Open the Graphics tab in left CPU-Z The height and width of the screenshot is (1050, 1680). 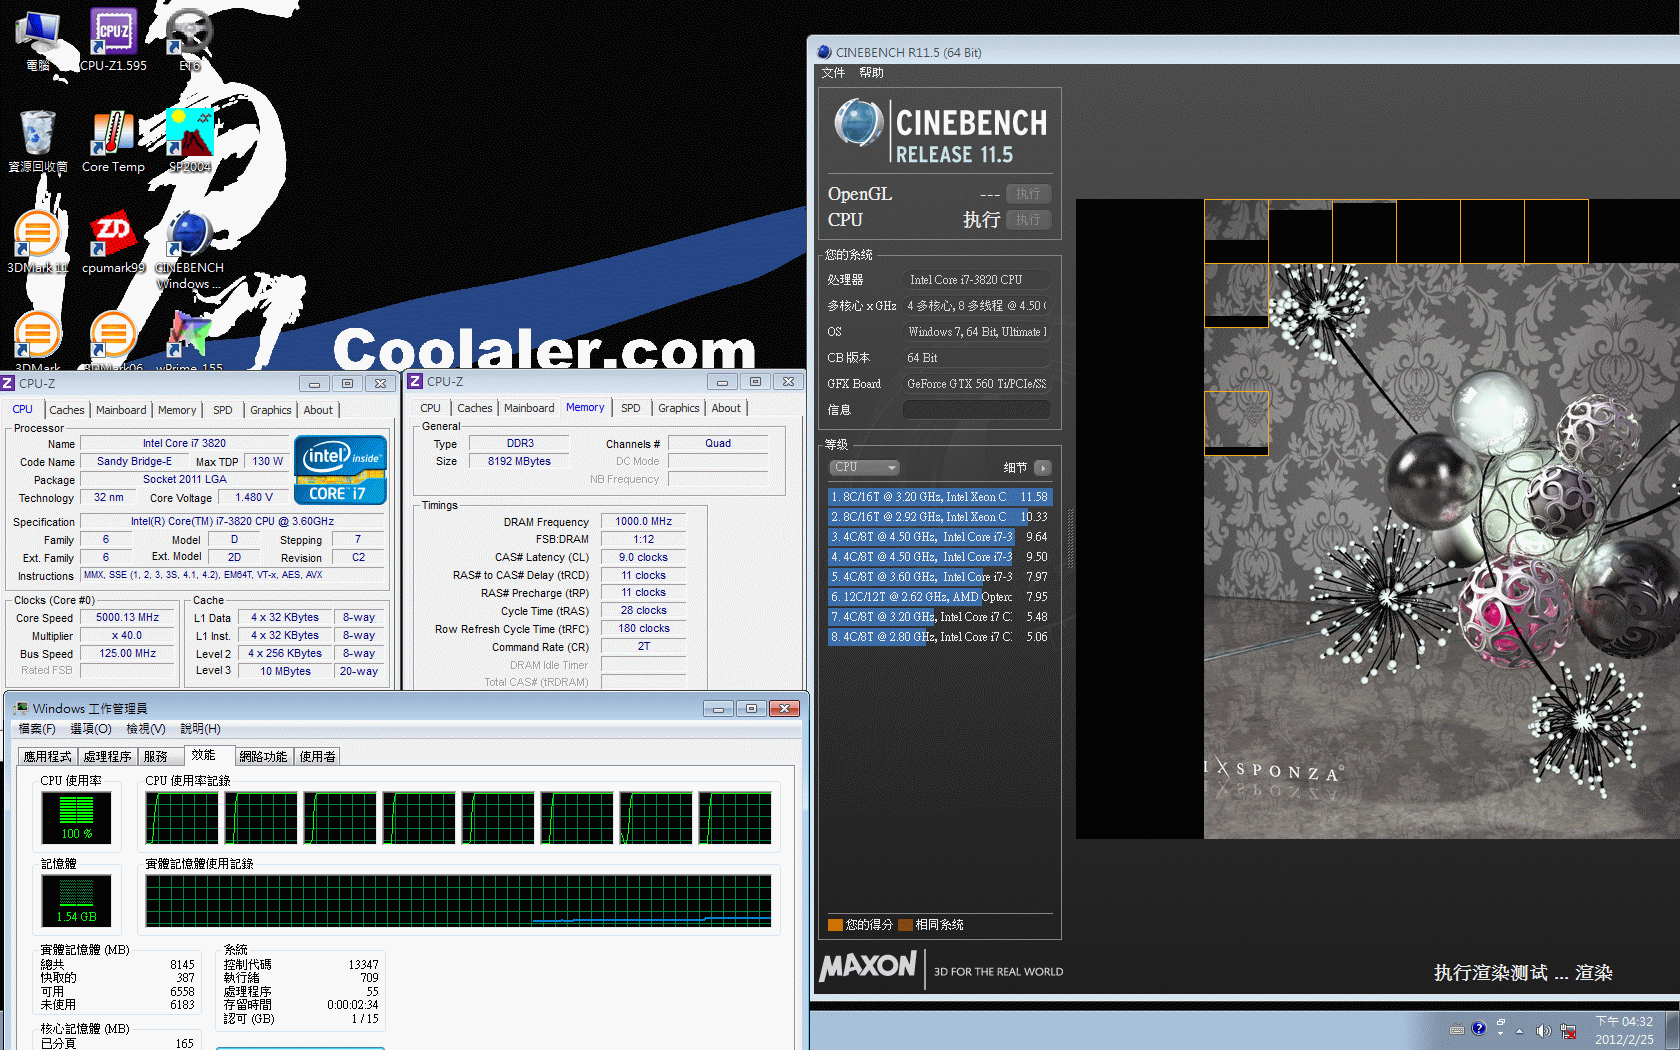pyautogui.click(x=271, y=410)
